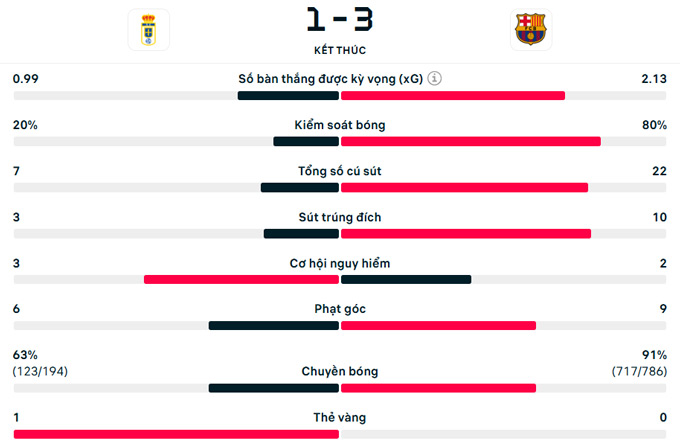
Task: Click the KẾT THÚC match status label
Action: (339, 49)
